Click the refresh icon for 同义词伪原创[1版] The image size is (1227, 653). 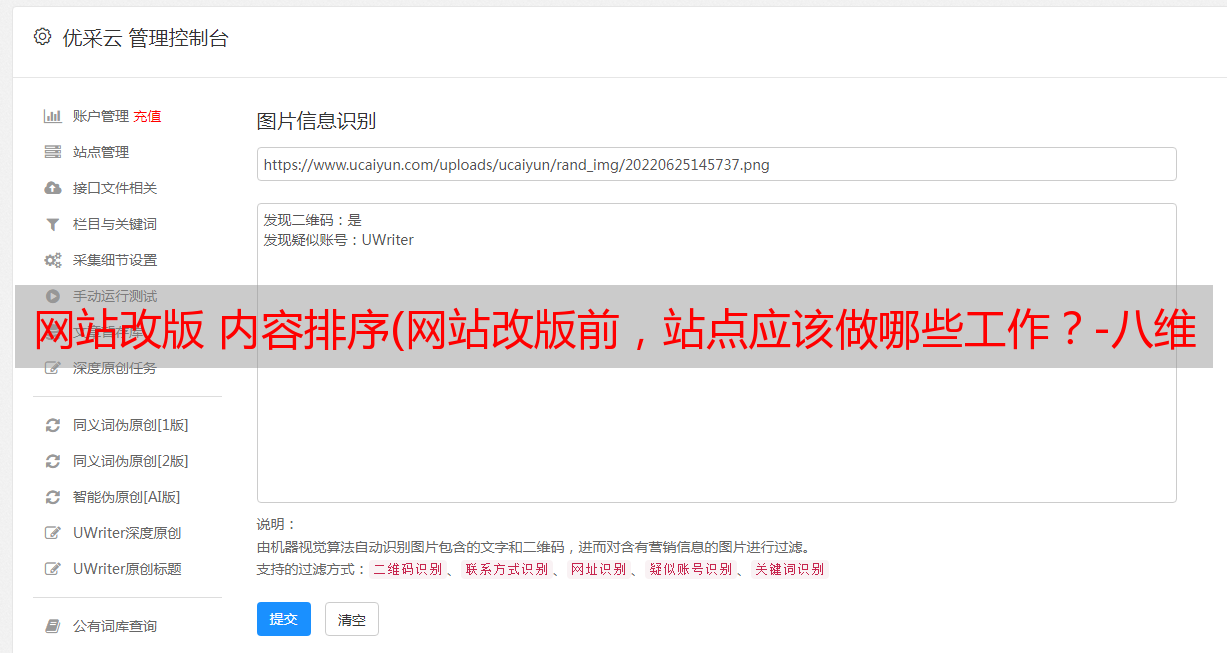(53, 425)
